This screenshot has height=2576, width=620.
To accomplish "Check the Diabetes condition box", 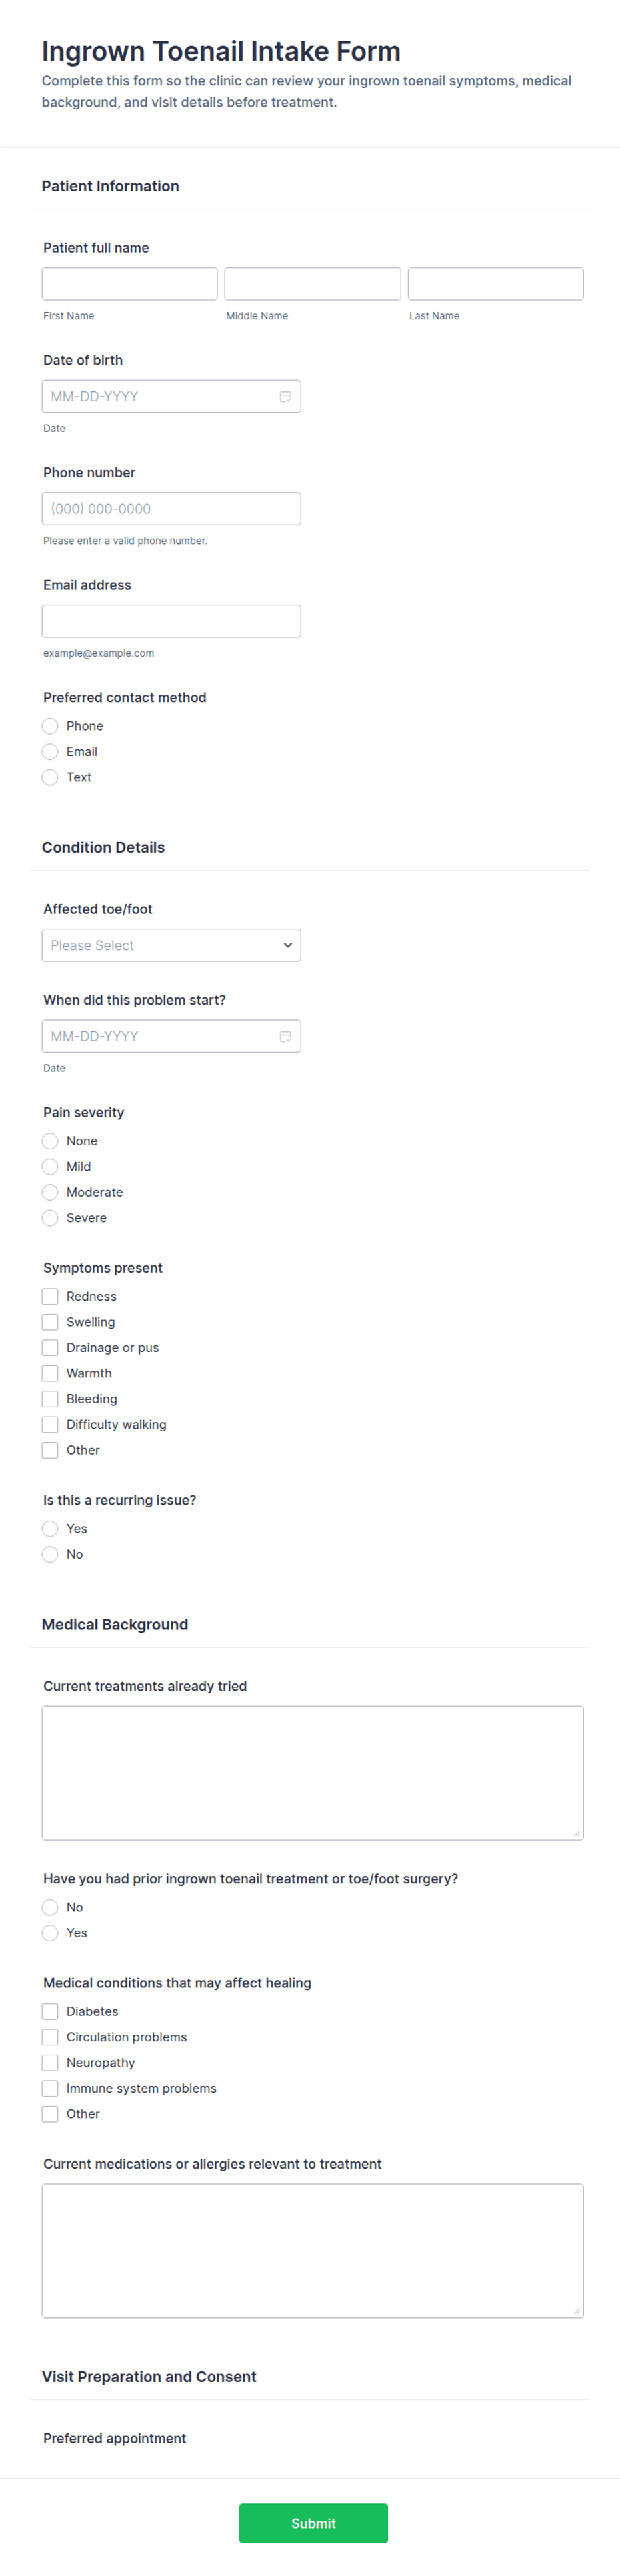I will (50, 2011).
